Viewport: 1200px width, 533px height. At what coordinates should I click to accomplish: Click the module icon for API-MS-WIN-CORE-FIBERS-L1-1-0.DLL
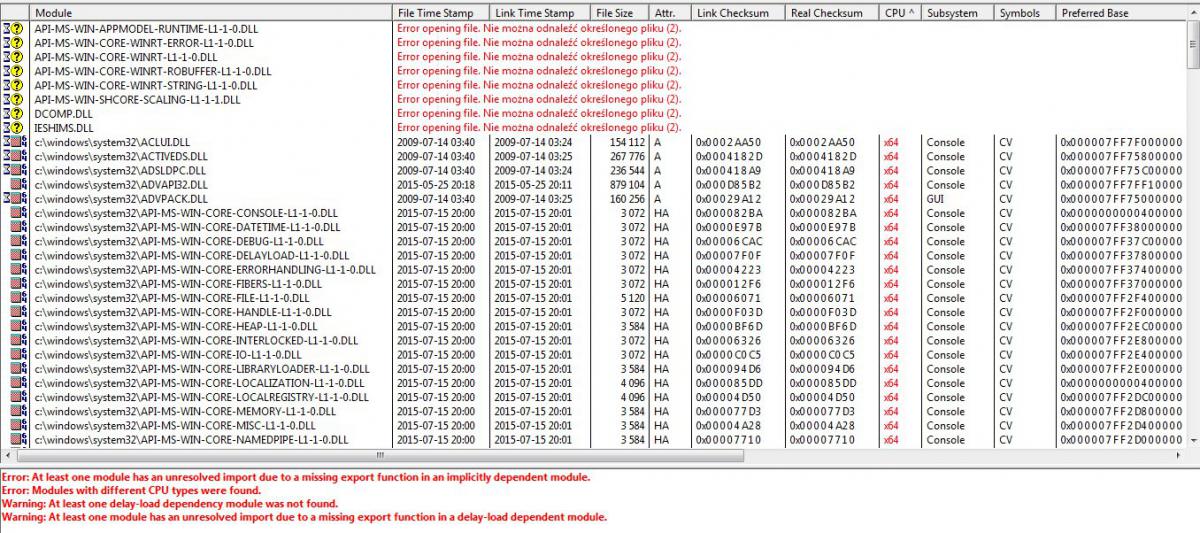pyautogui.click(x=17, y=283)
